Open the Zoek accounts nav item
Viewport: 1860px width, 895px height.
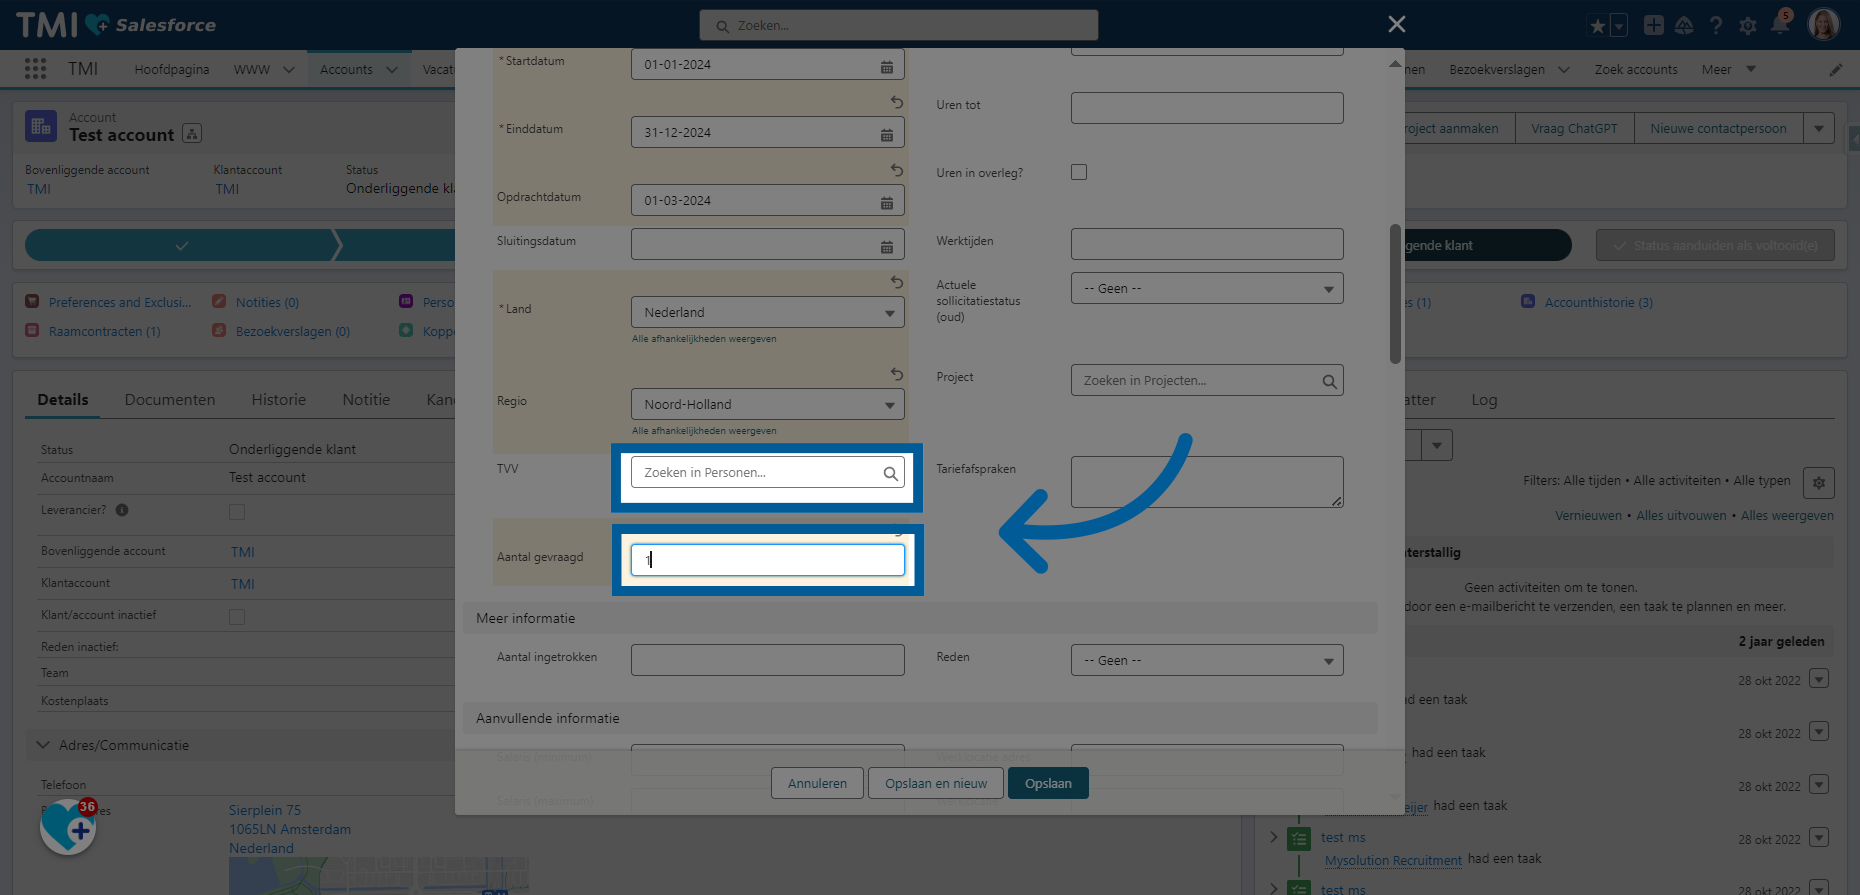(1636, 70)
